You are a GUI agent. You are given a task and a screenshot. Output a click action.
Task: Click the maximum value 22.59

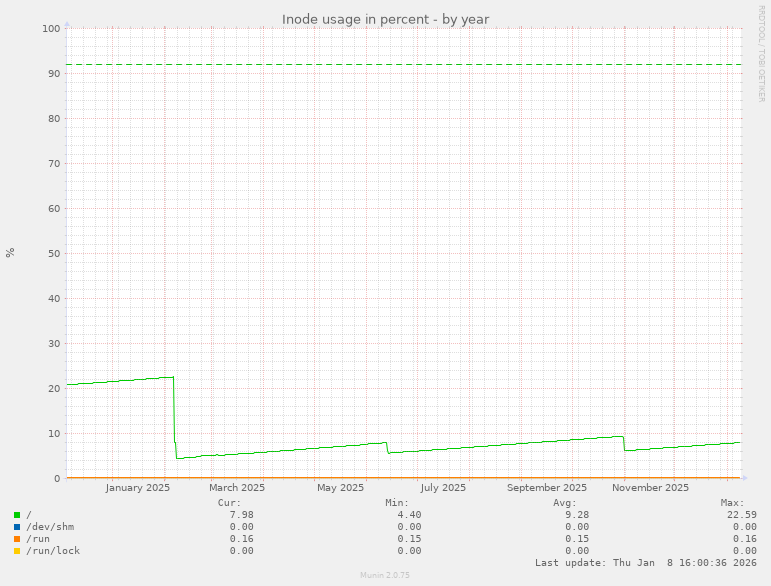[742, 515]
